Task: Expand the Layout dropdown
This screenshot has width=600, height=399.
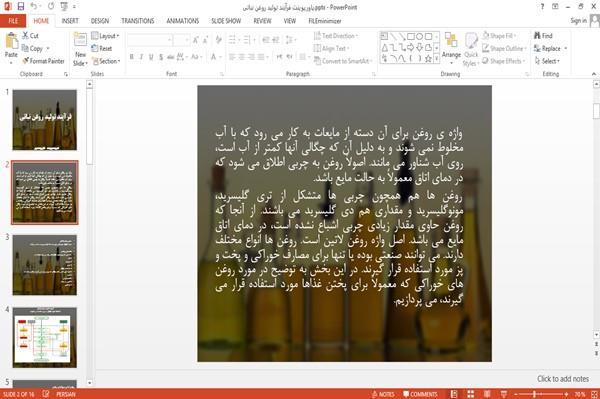Action: (x=105, y=36)
